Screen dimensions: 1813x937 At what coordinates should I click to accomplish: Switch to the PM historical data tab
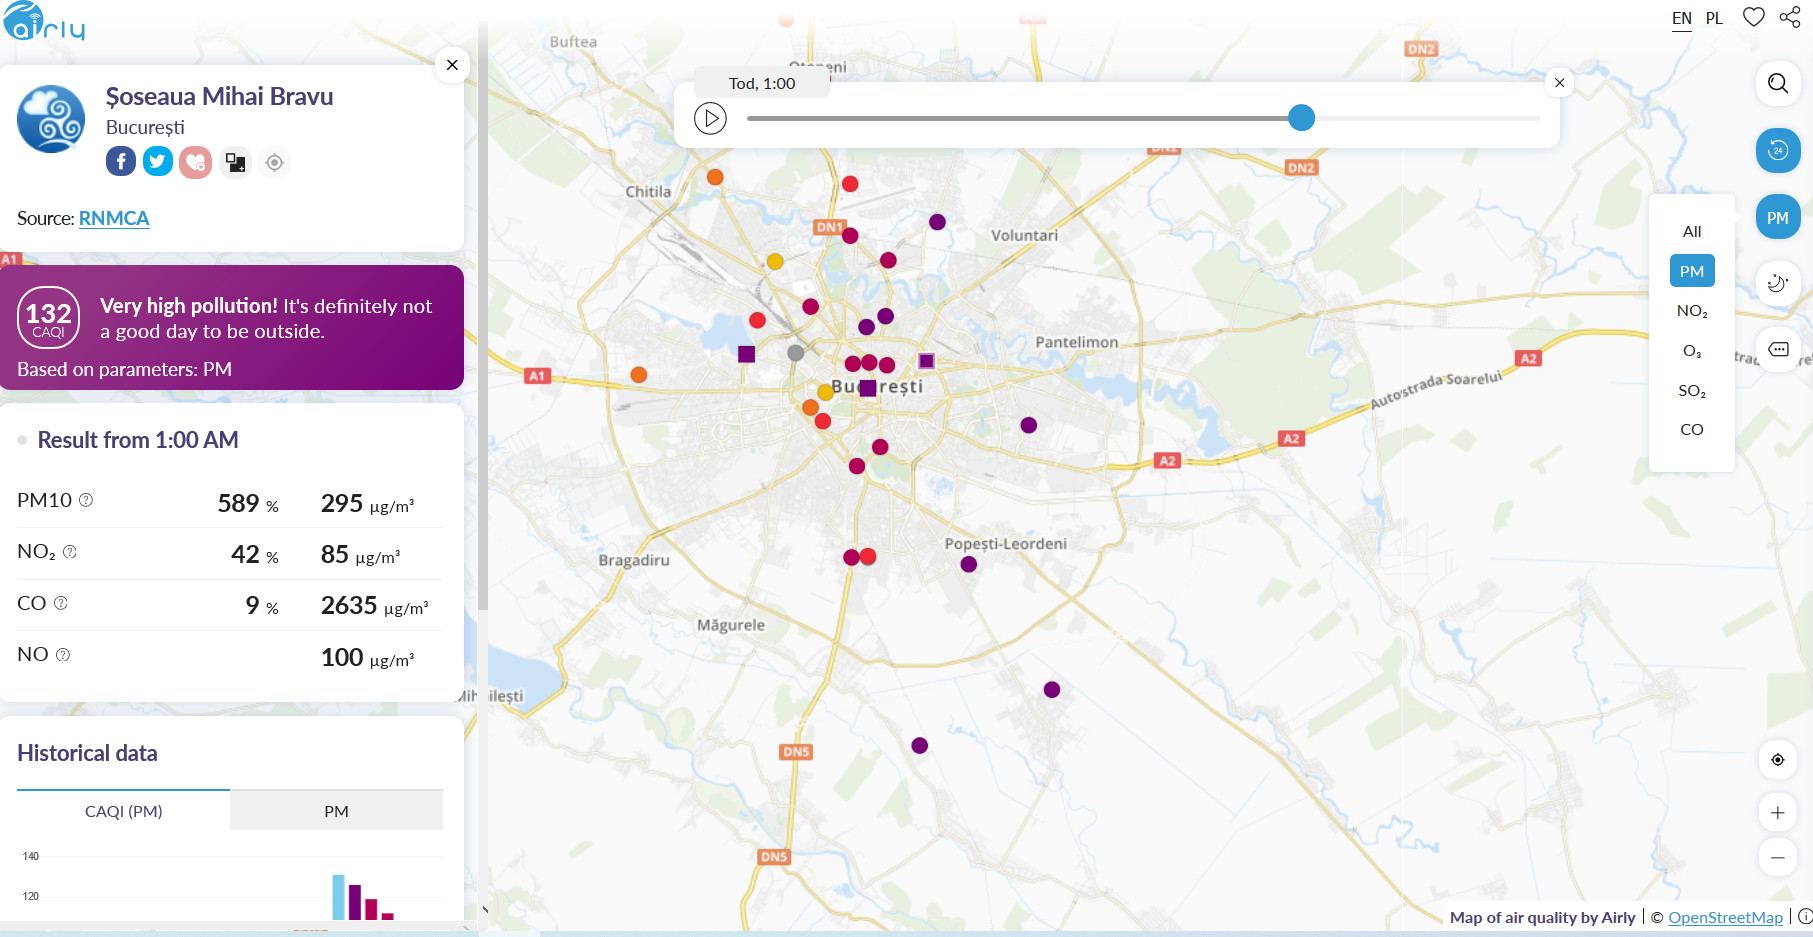pos(336,811)
